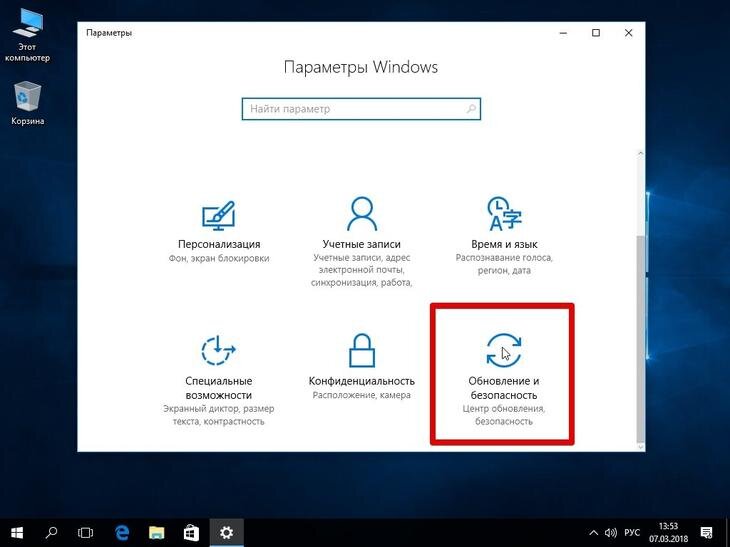The width and height of the screenshot is (730, 547).
Task: Click the Учетные записи, адрес электронной почты description
Action: (362, 270)
